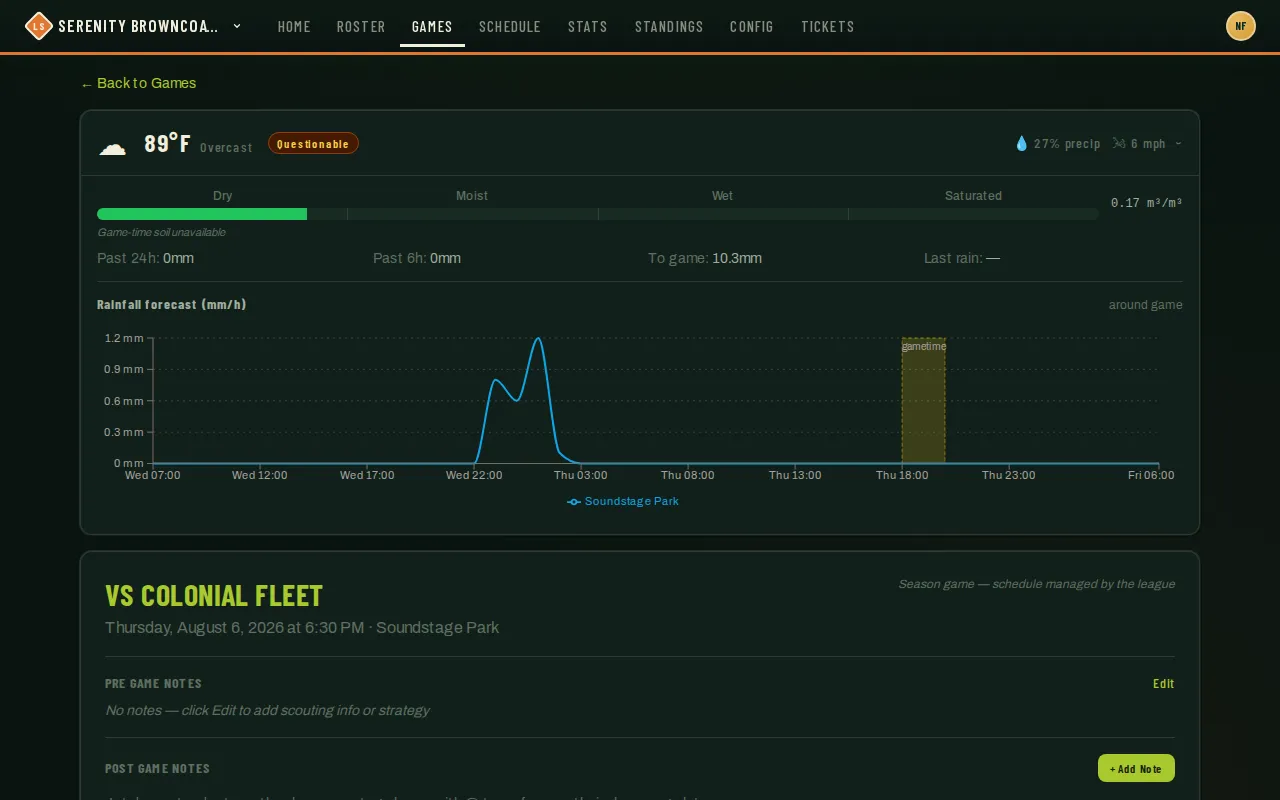1280x800 pixels.
Task: Click the 'To game: 10.3mm' value
Action: (x=705, y=258)
